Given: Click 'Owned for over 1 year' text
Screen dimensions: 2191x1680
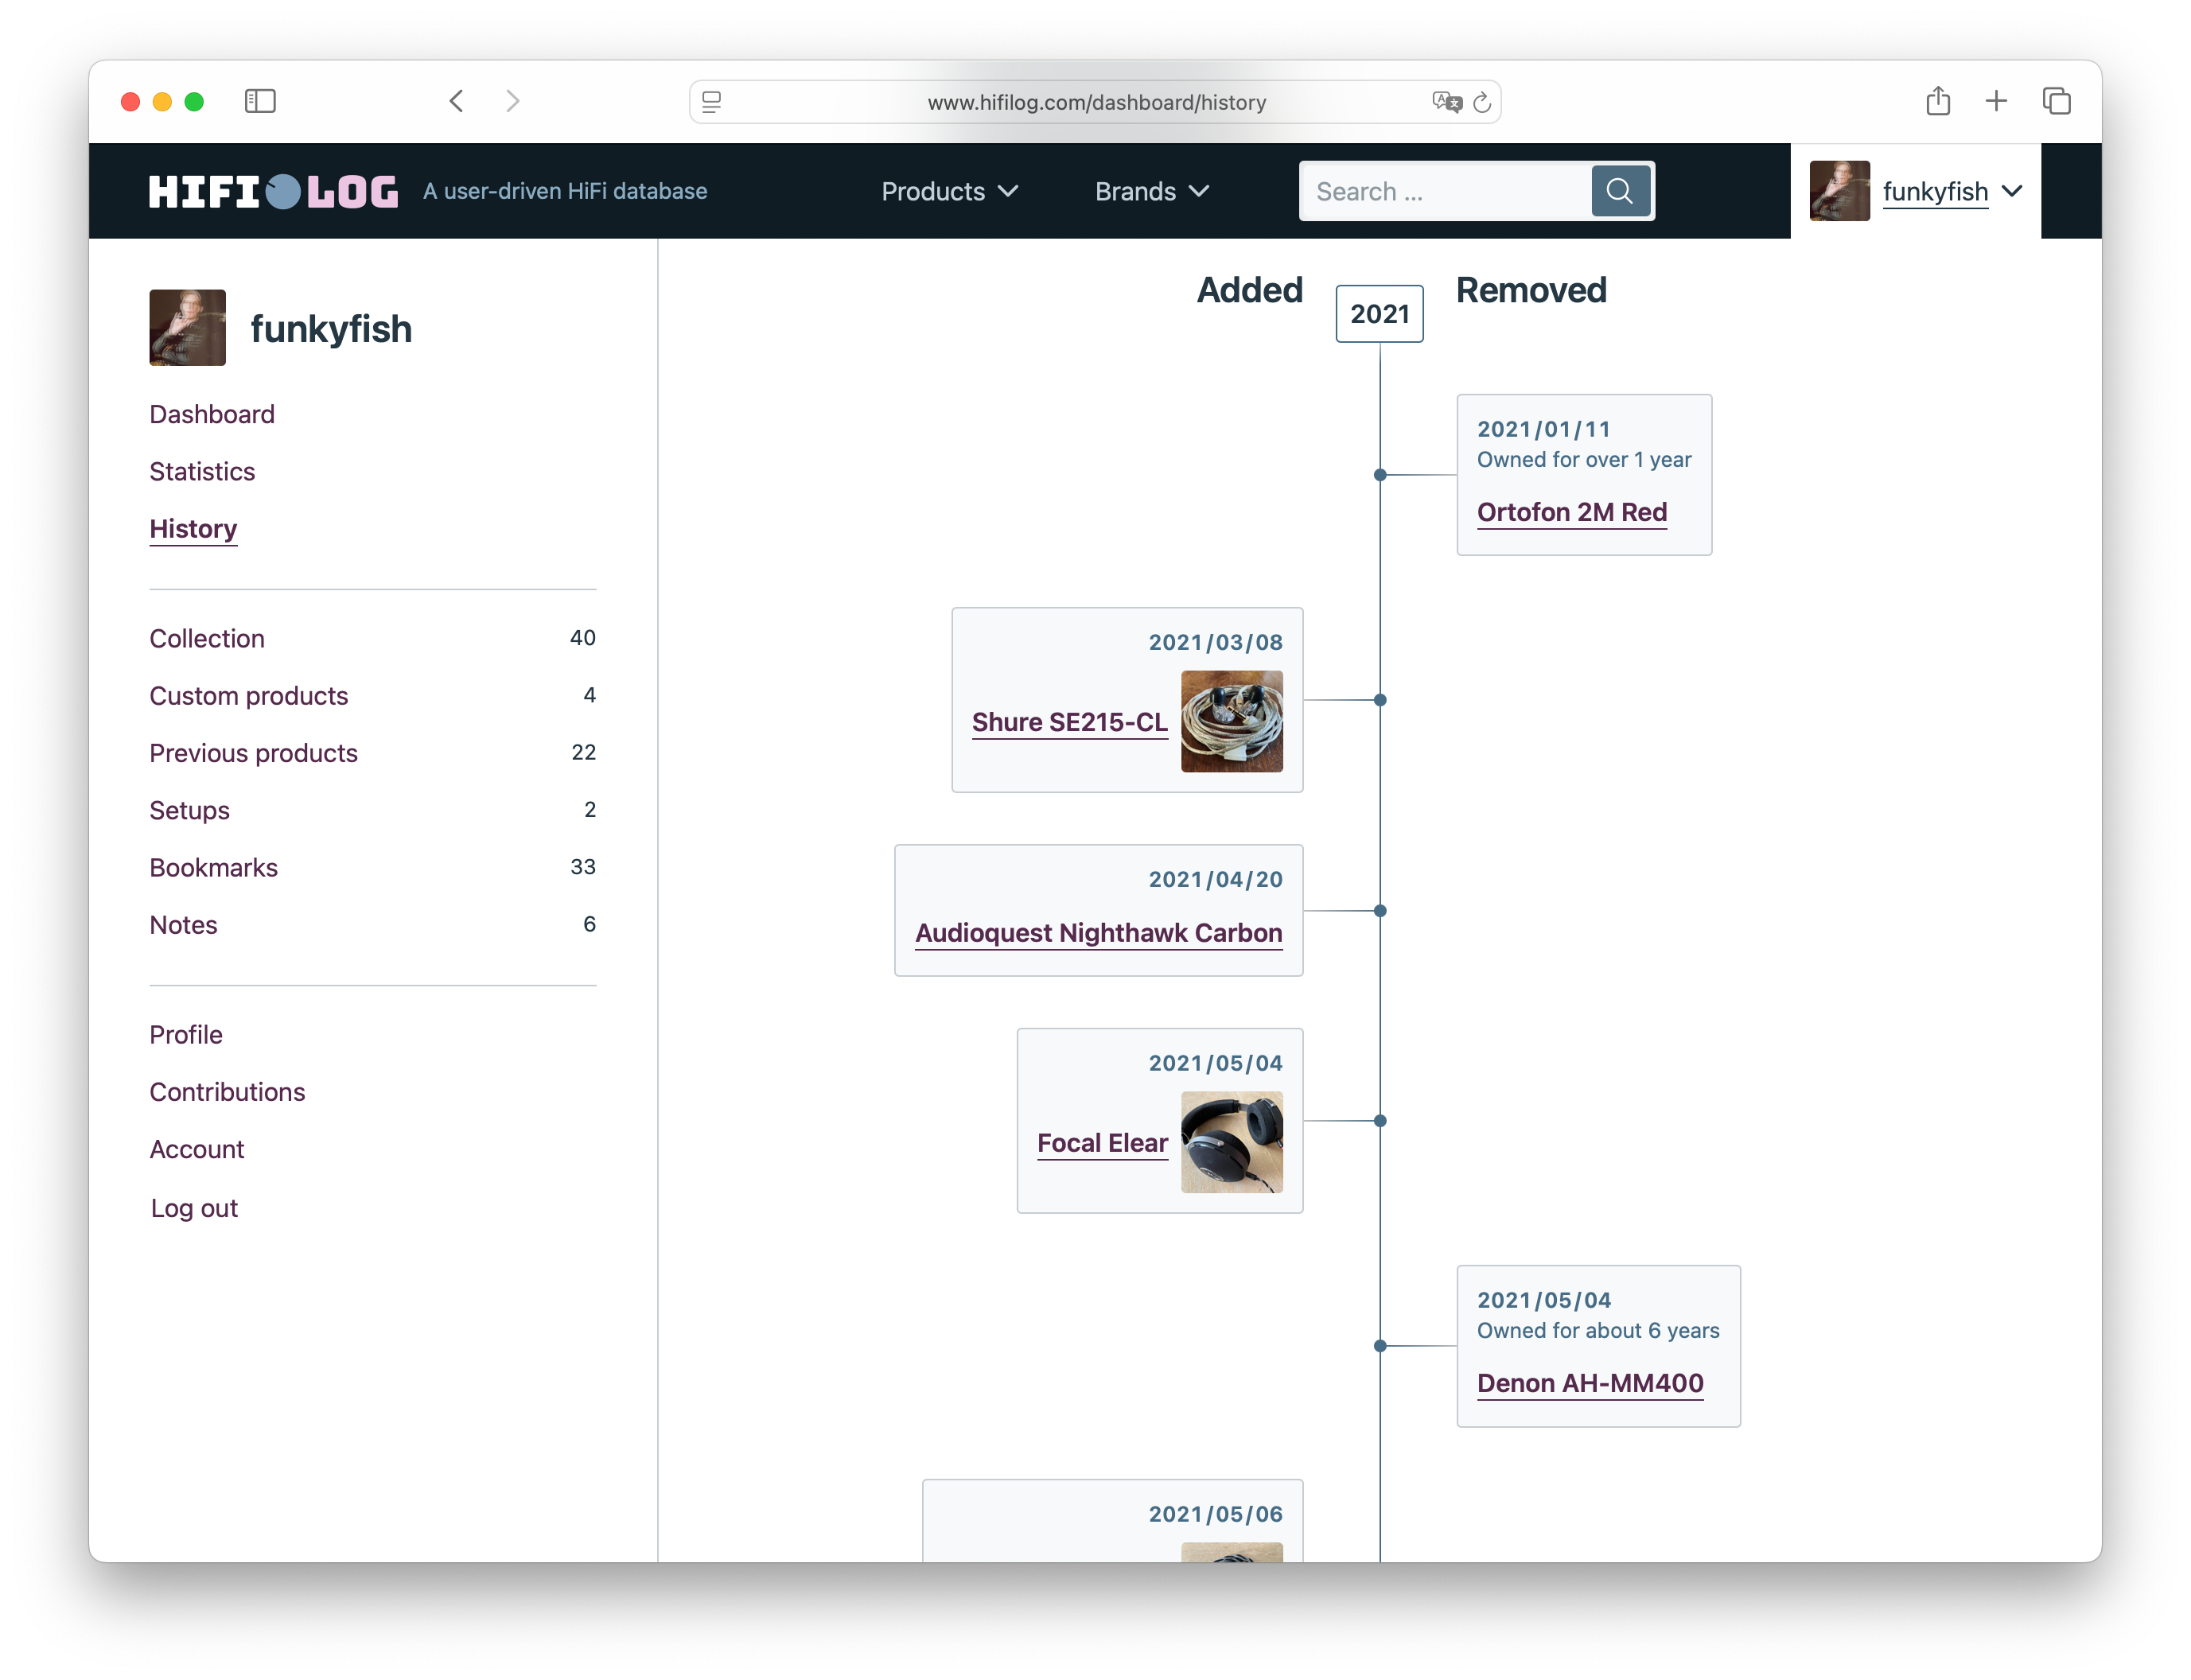Looking at the screenshot, I should (x=1584, y=459).
